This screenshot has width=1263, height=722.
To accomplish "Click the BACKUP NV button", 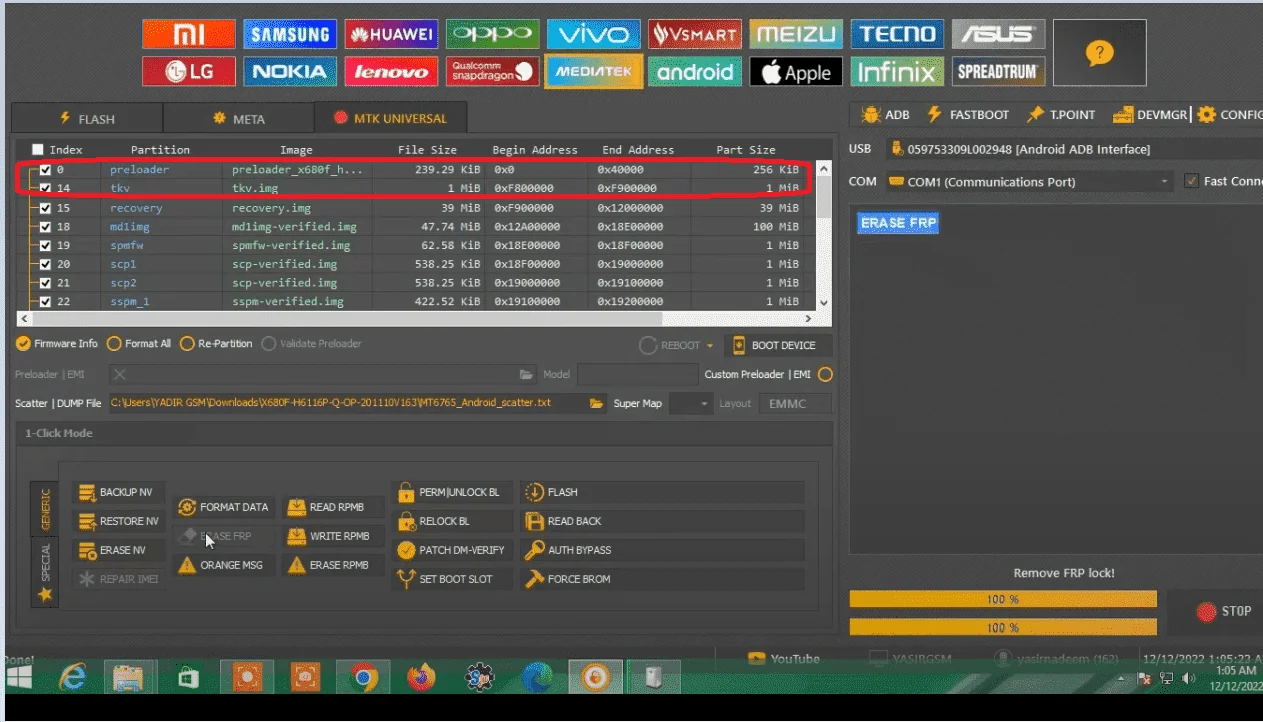I will click(x=117, y=492).
